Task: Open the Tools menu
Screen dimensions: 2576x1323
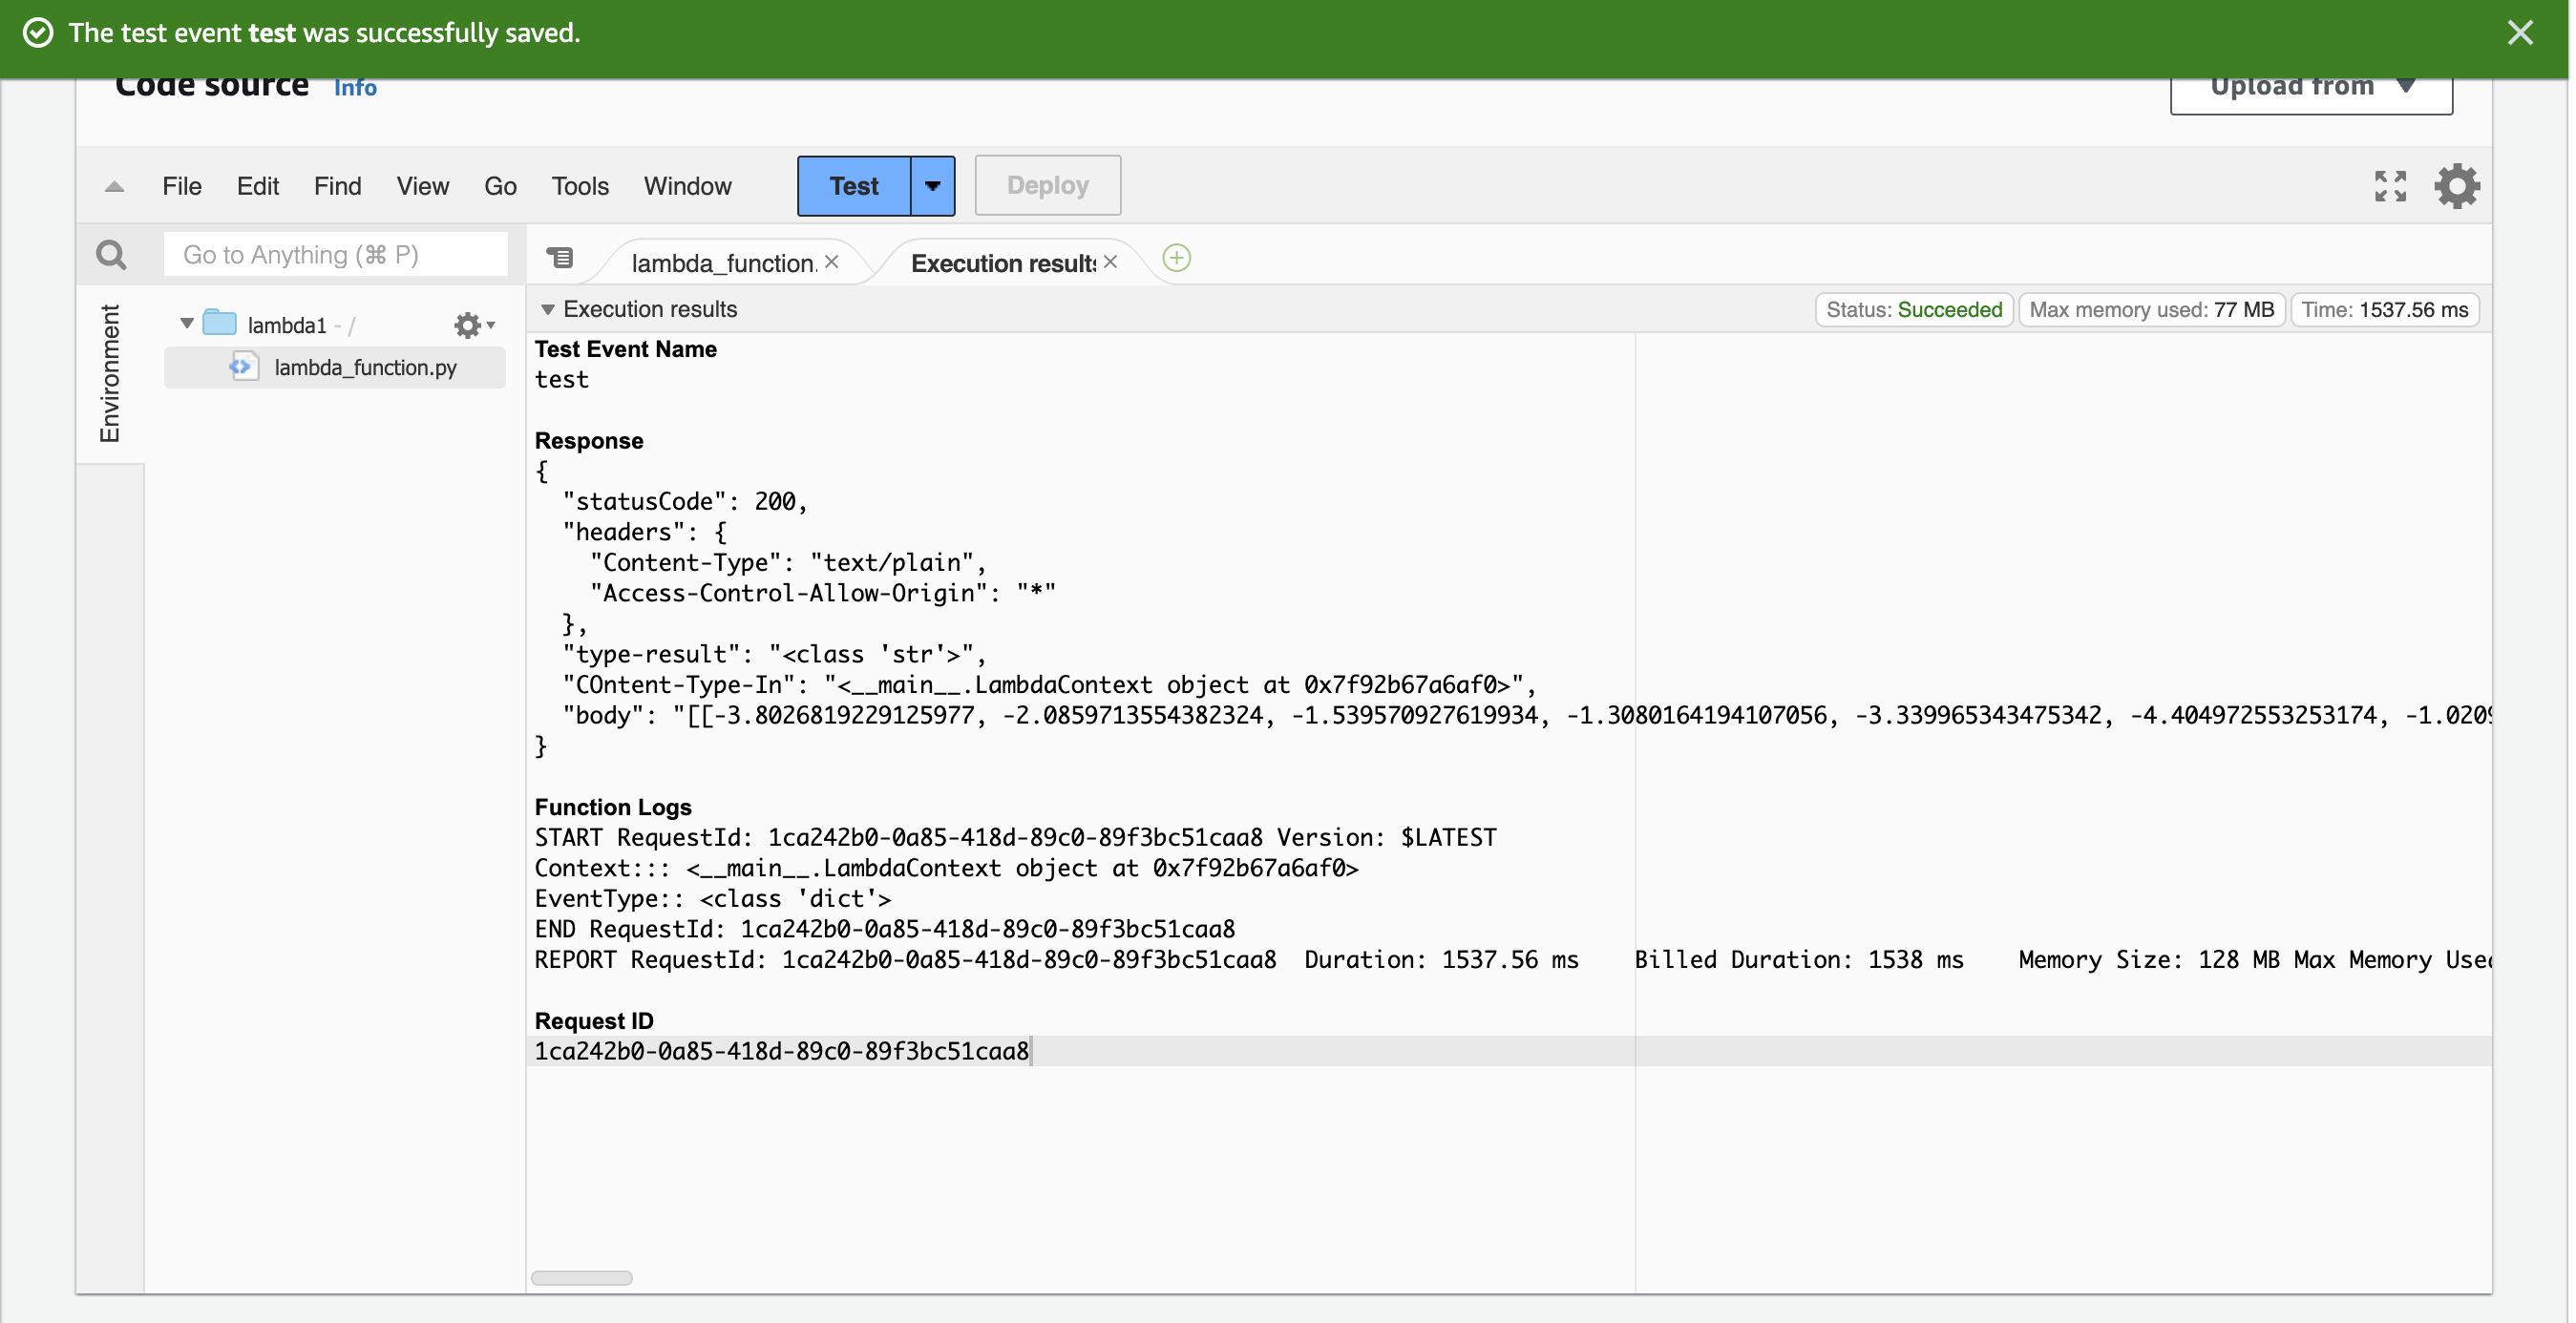Action: pyautogui.click(x=580, y=186)
